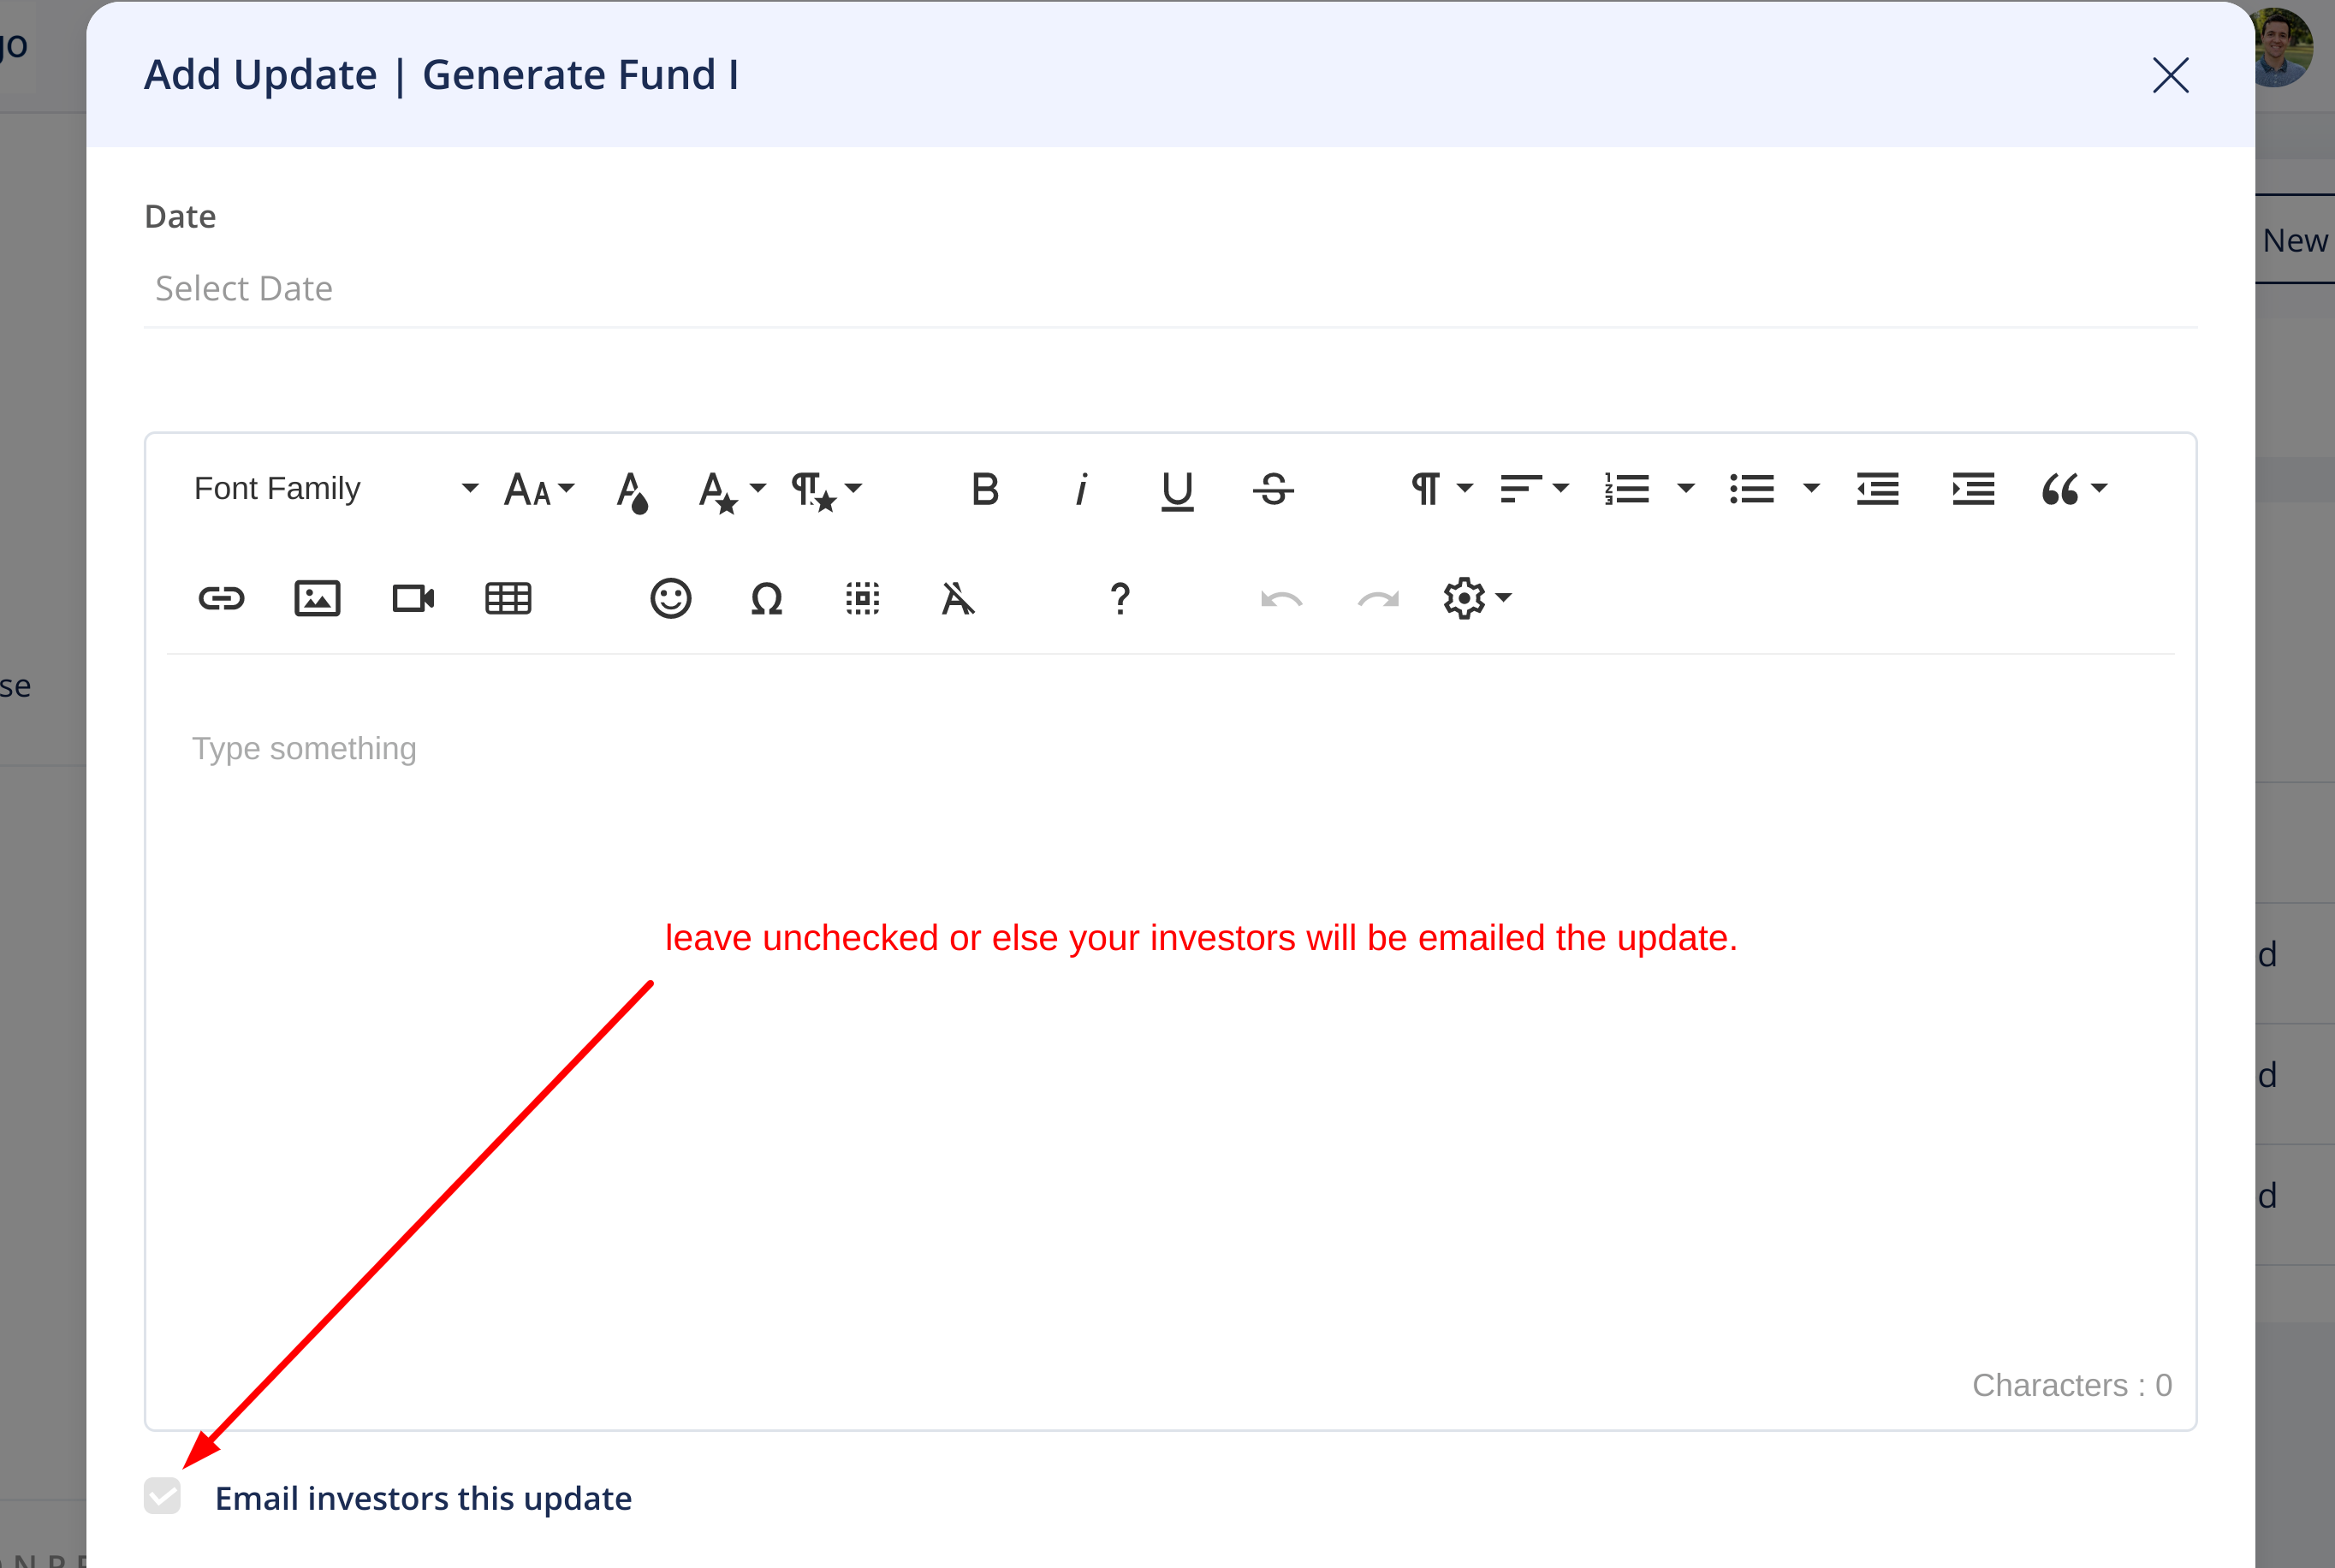
Task: Click the Insert Link icon
Action: [221, 599]
